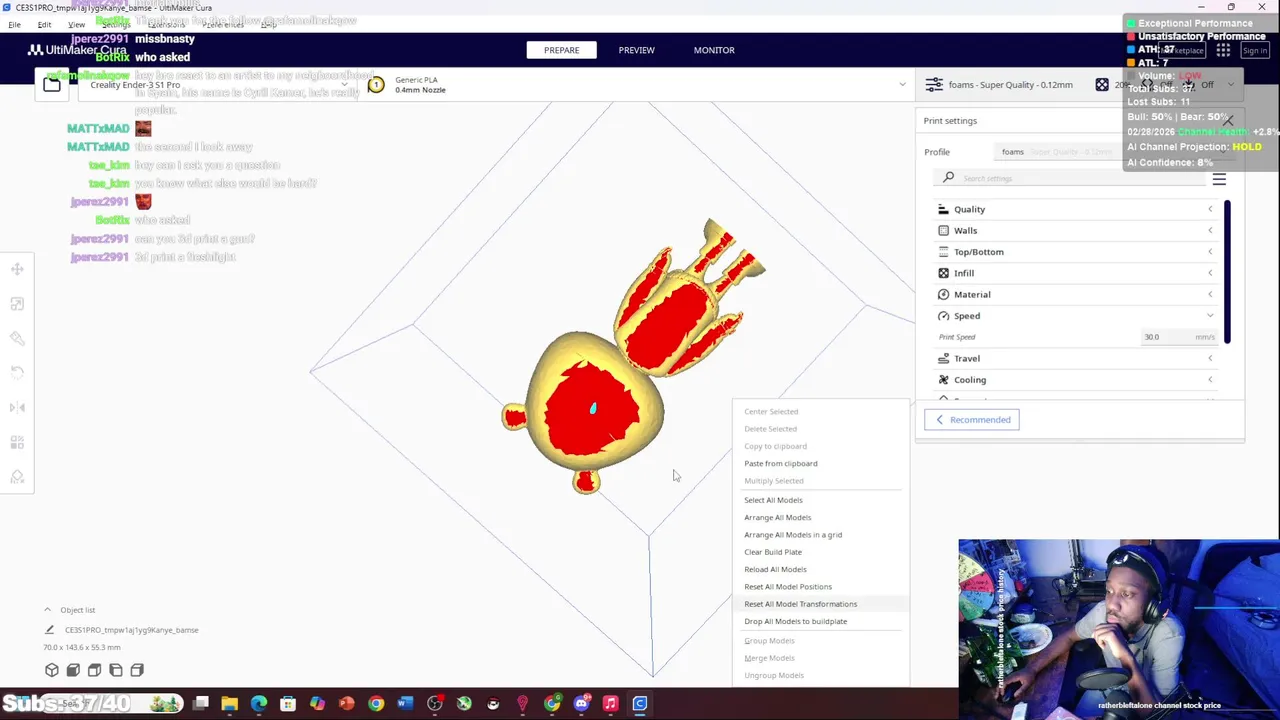Switch to 3D view cube icon
Viewport: 1280px width, 720px height.
52,670
